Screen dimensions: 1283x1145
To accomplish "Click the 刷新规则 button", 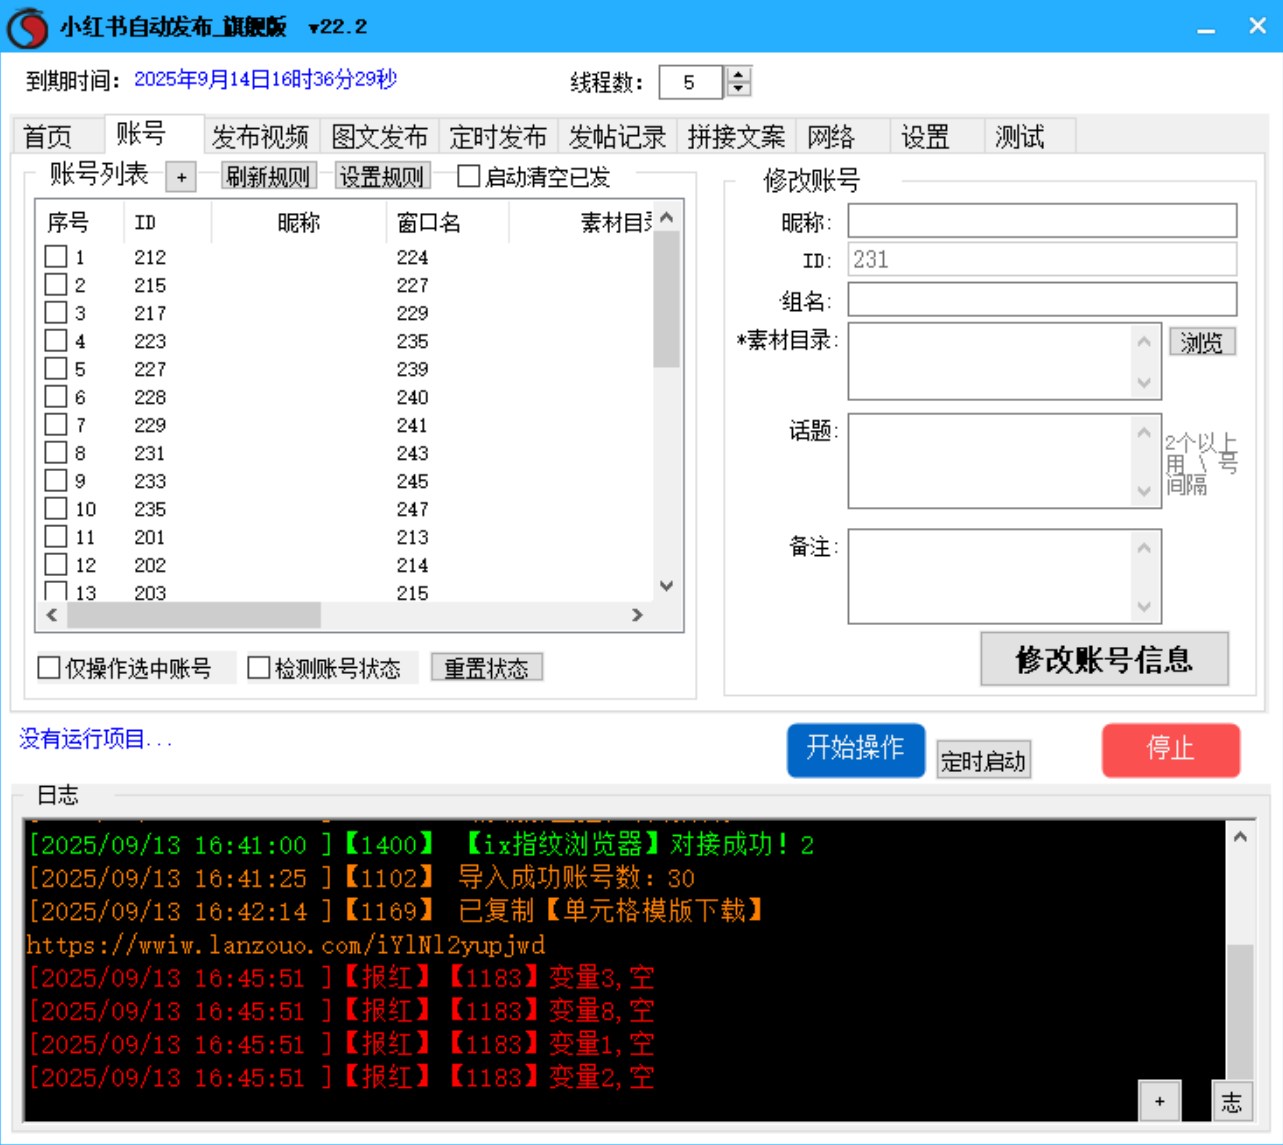I will tap(268, 175).
